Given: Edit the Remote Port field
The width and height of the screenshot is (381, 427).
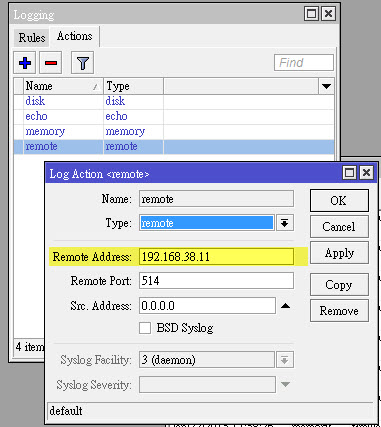Looking at the screenshot, I should pyautogui.click(x=216, y=281).
